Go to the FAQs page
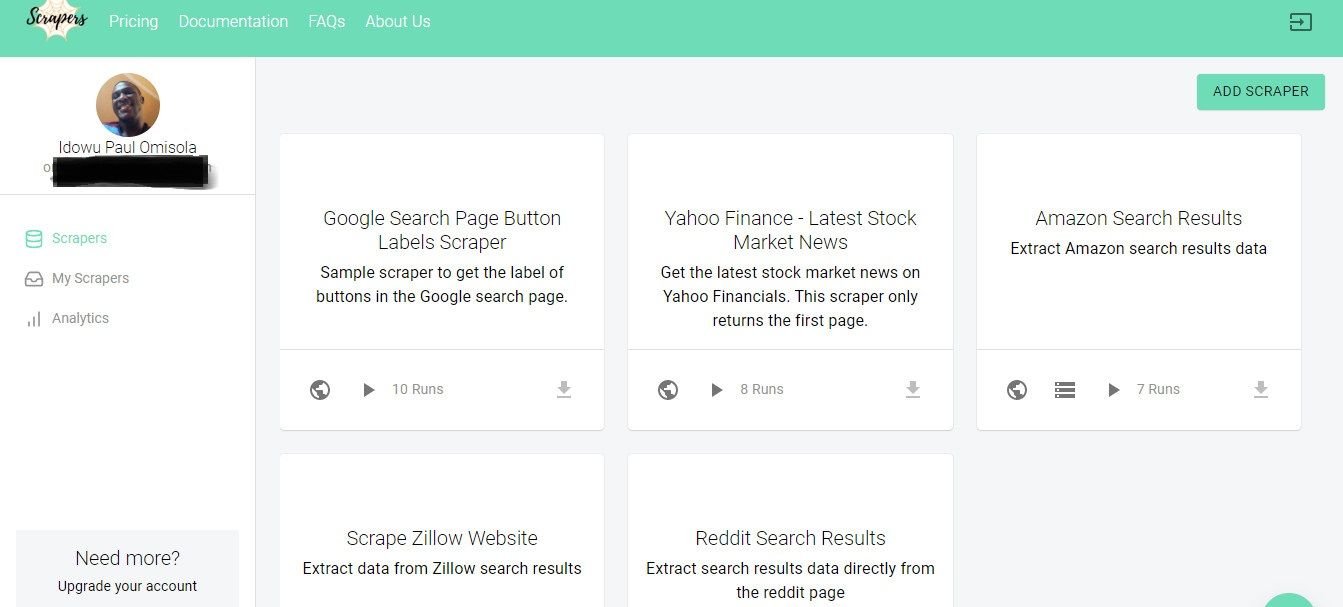Screen dimensions: 1343x607 326,22
